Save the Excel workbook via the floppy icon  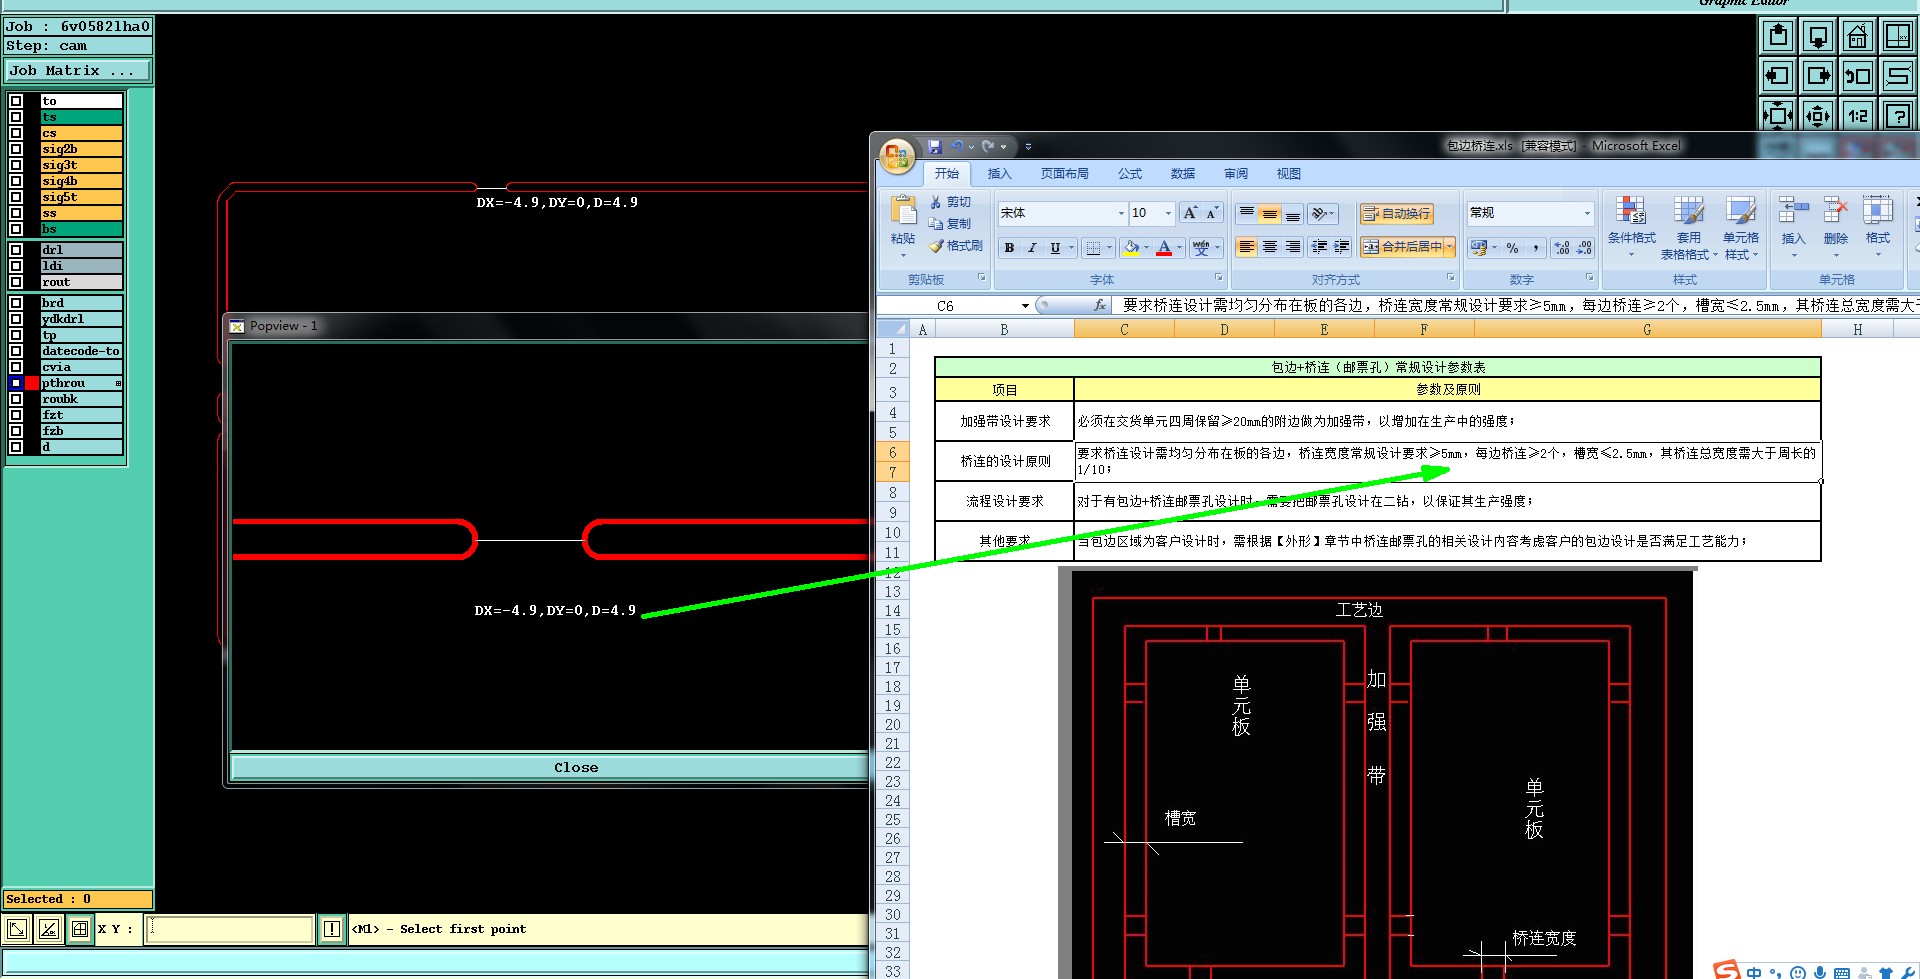(x=935, y=146)
